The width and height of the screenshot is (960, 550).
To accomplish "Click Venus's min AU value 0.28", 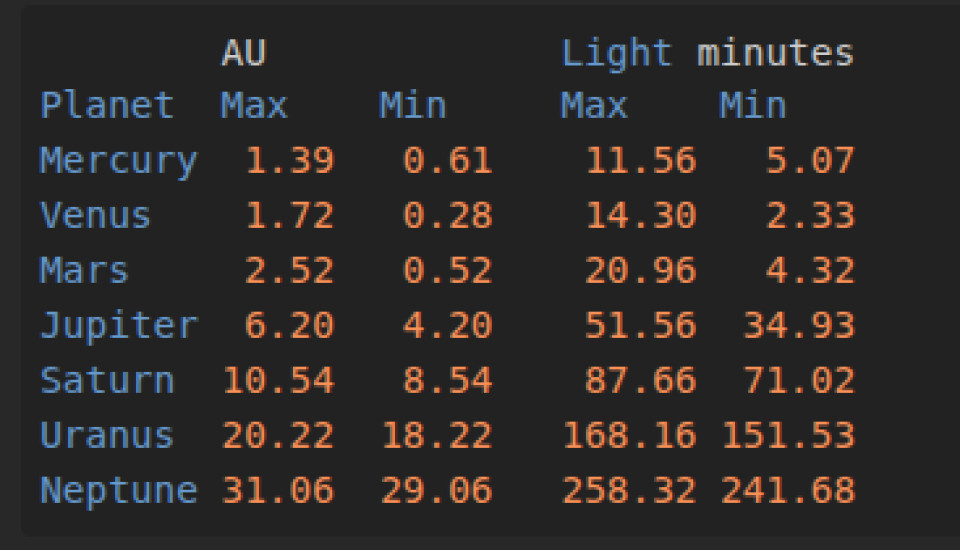I will pos(447,216).
